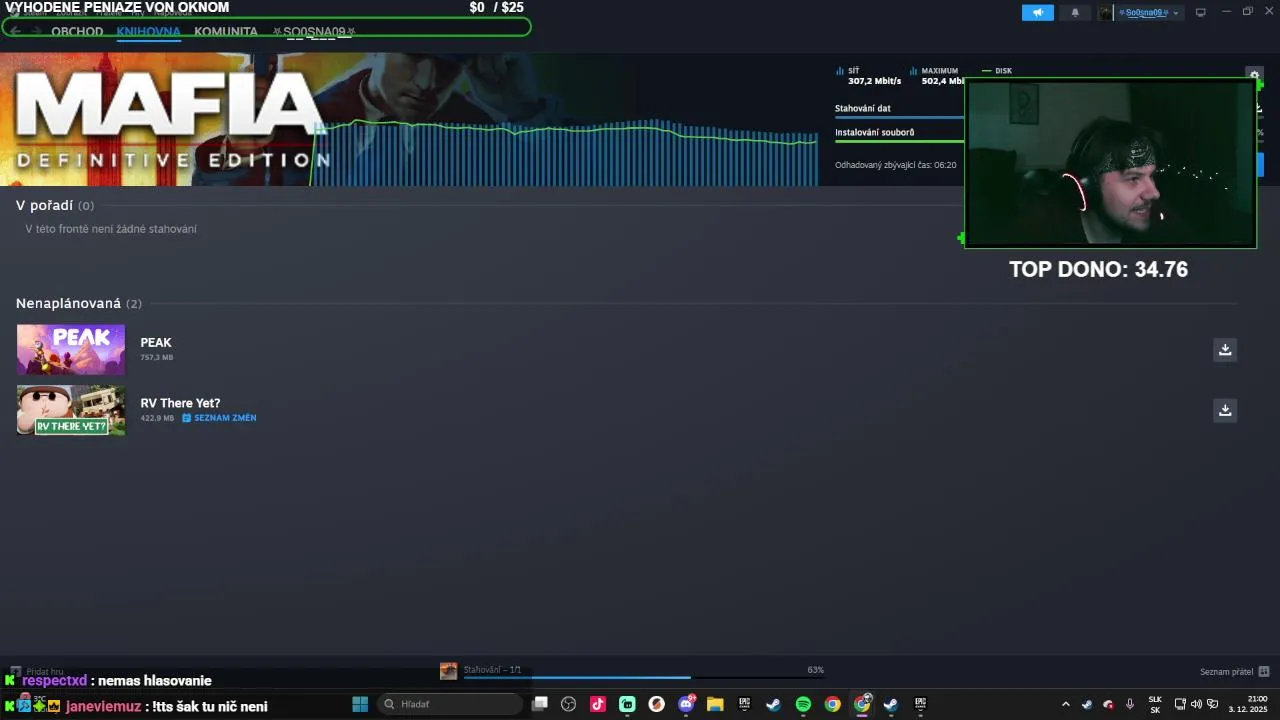Screen dimensions: 1280x720
Task: Open the Windows Start menu
Action: point(360,704)
